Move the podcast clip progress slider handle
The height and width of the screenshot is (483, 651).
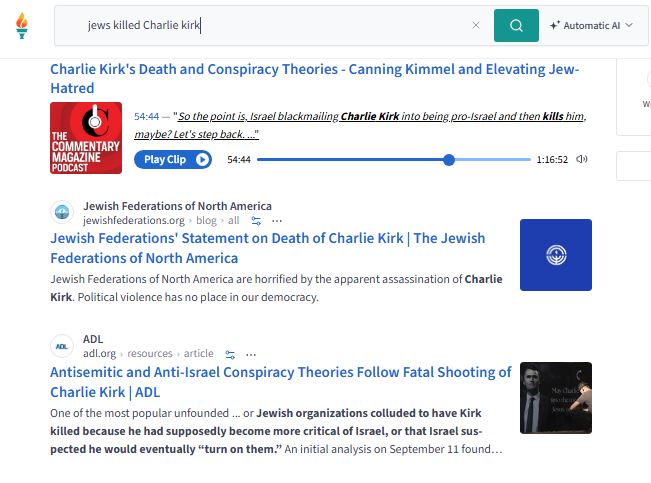[x=449, y=159]
